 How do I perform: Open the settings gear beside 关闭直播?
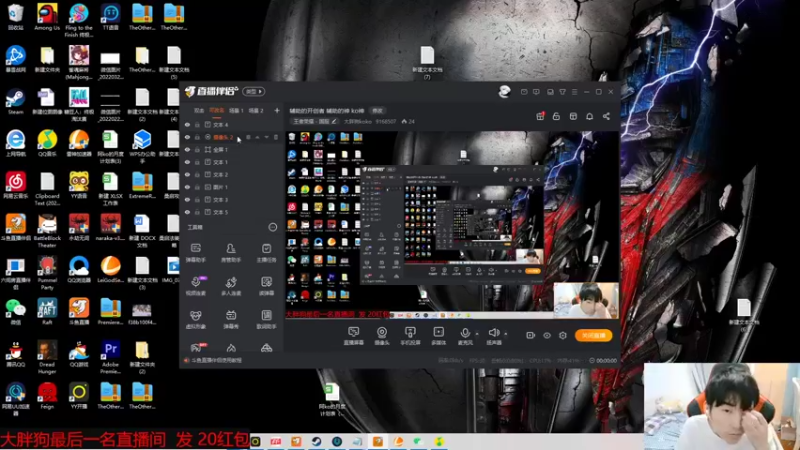tap(563, 335)
